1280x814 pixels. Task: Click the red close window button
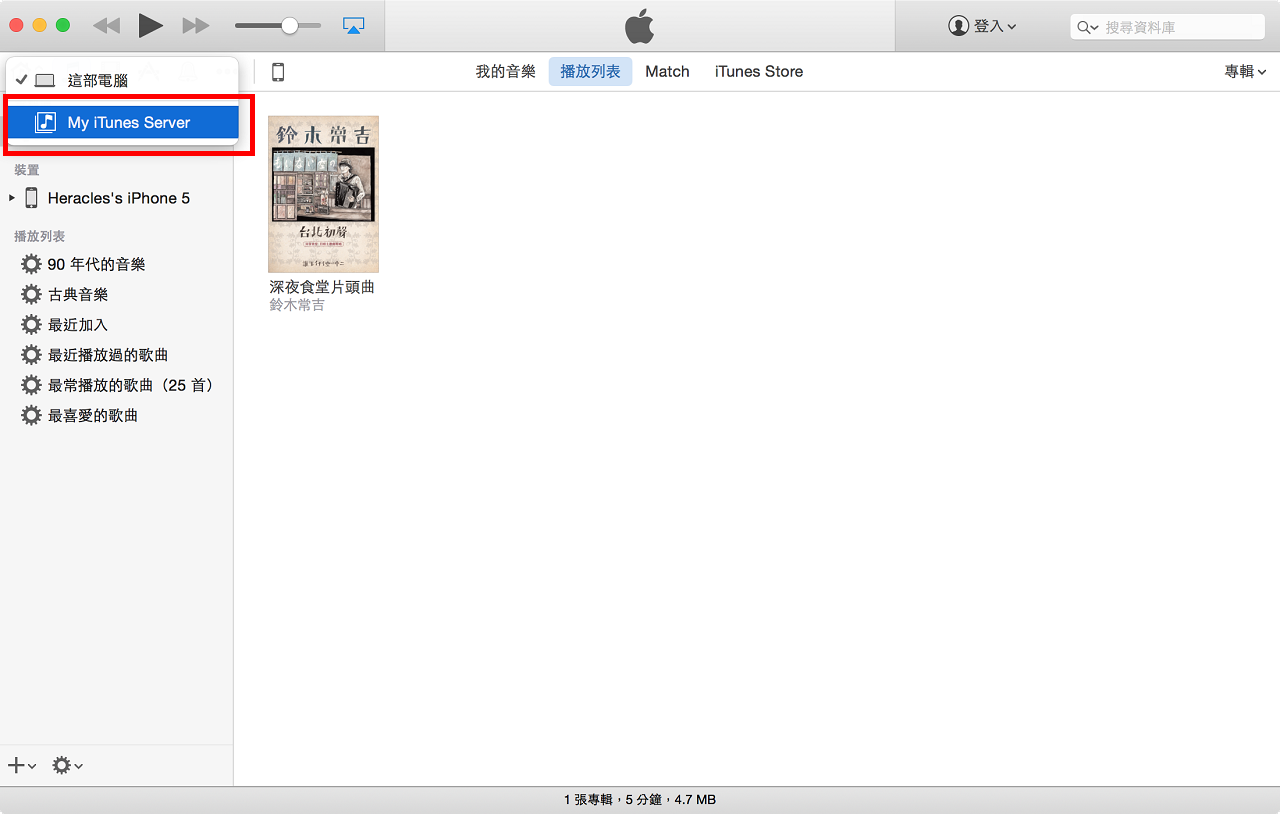point(16,26)
